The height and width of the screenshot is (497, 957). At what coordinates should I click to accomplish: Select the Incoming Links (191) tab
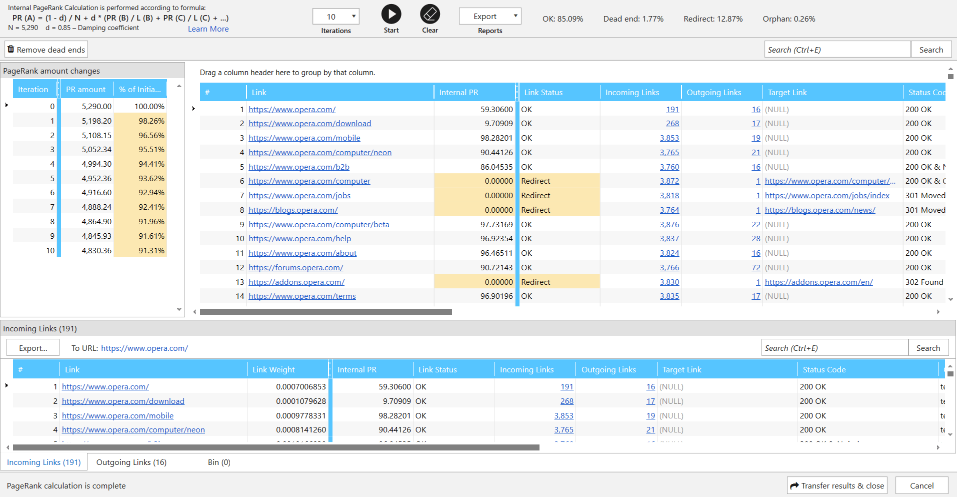[x=44, y=462]
